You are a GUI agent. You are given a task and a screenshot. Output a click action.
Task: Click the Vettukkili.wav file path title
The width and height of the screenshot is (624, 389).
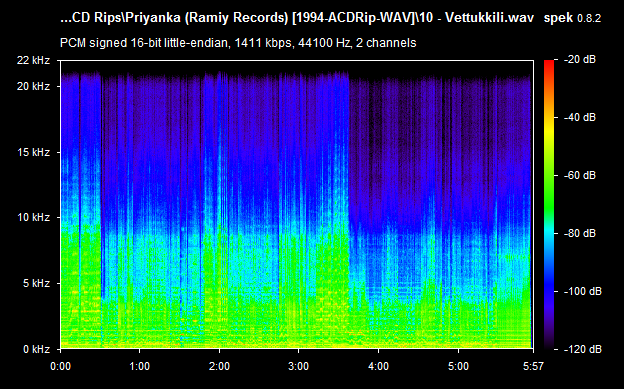(x=297, y=18)
